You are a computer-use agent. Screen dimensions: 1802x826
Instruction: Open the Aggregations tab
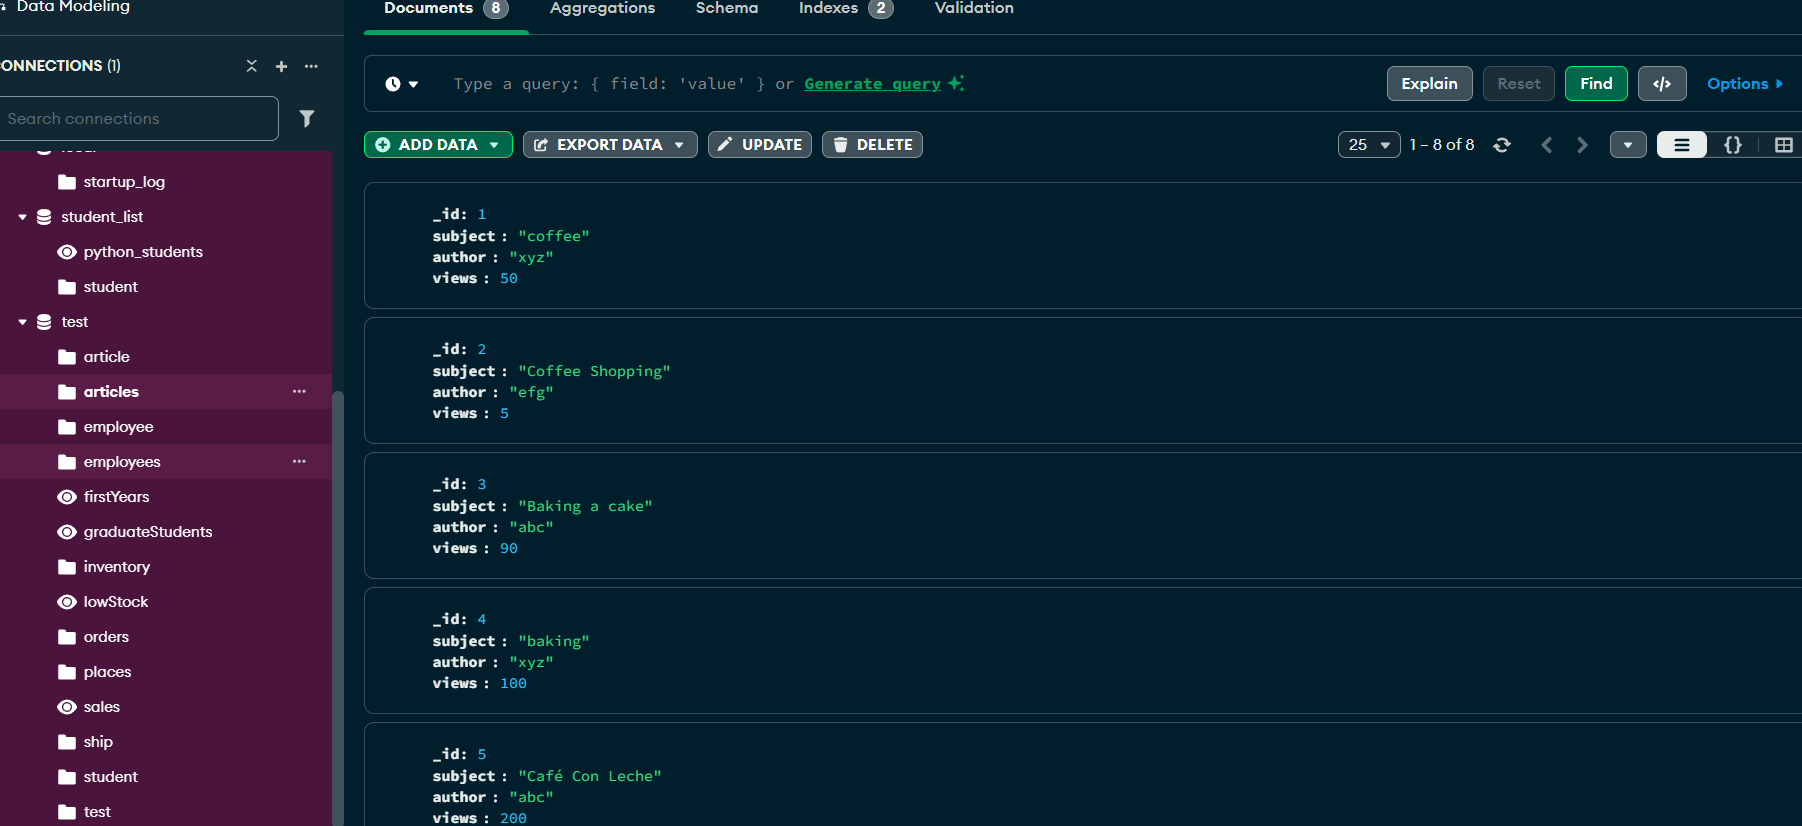click(602, 9)
